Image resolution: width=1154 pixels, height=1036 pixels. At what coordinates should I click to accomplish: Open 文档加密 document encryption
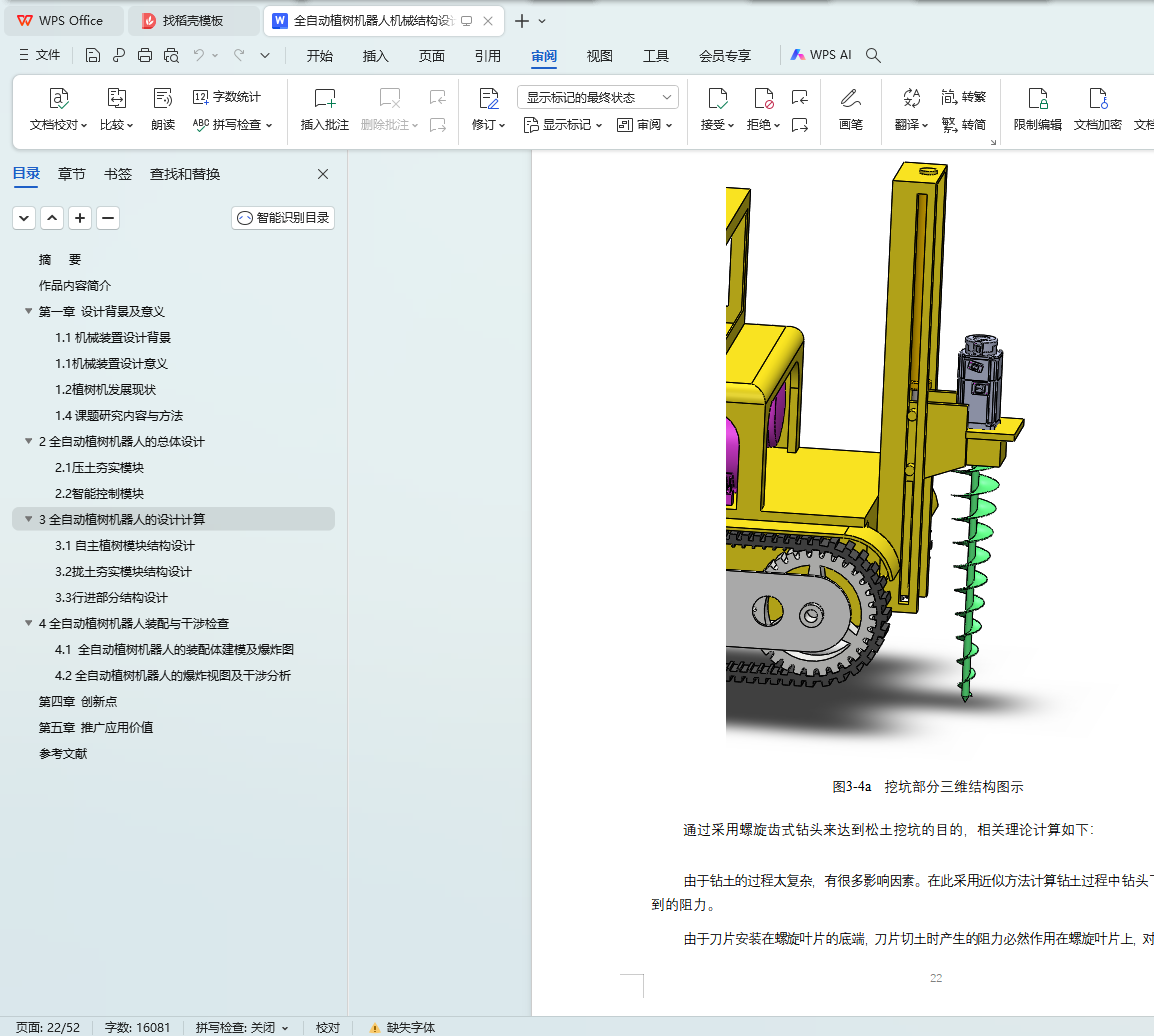pyautogui.click(x=1097, y=109)
